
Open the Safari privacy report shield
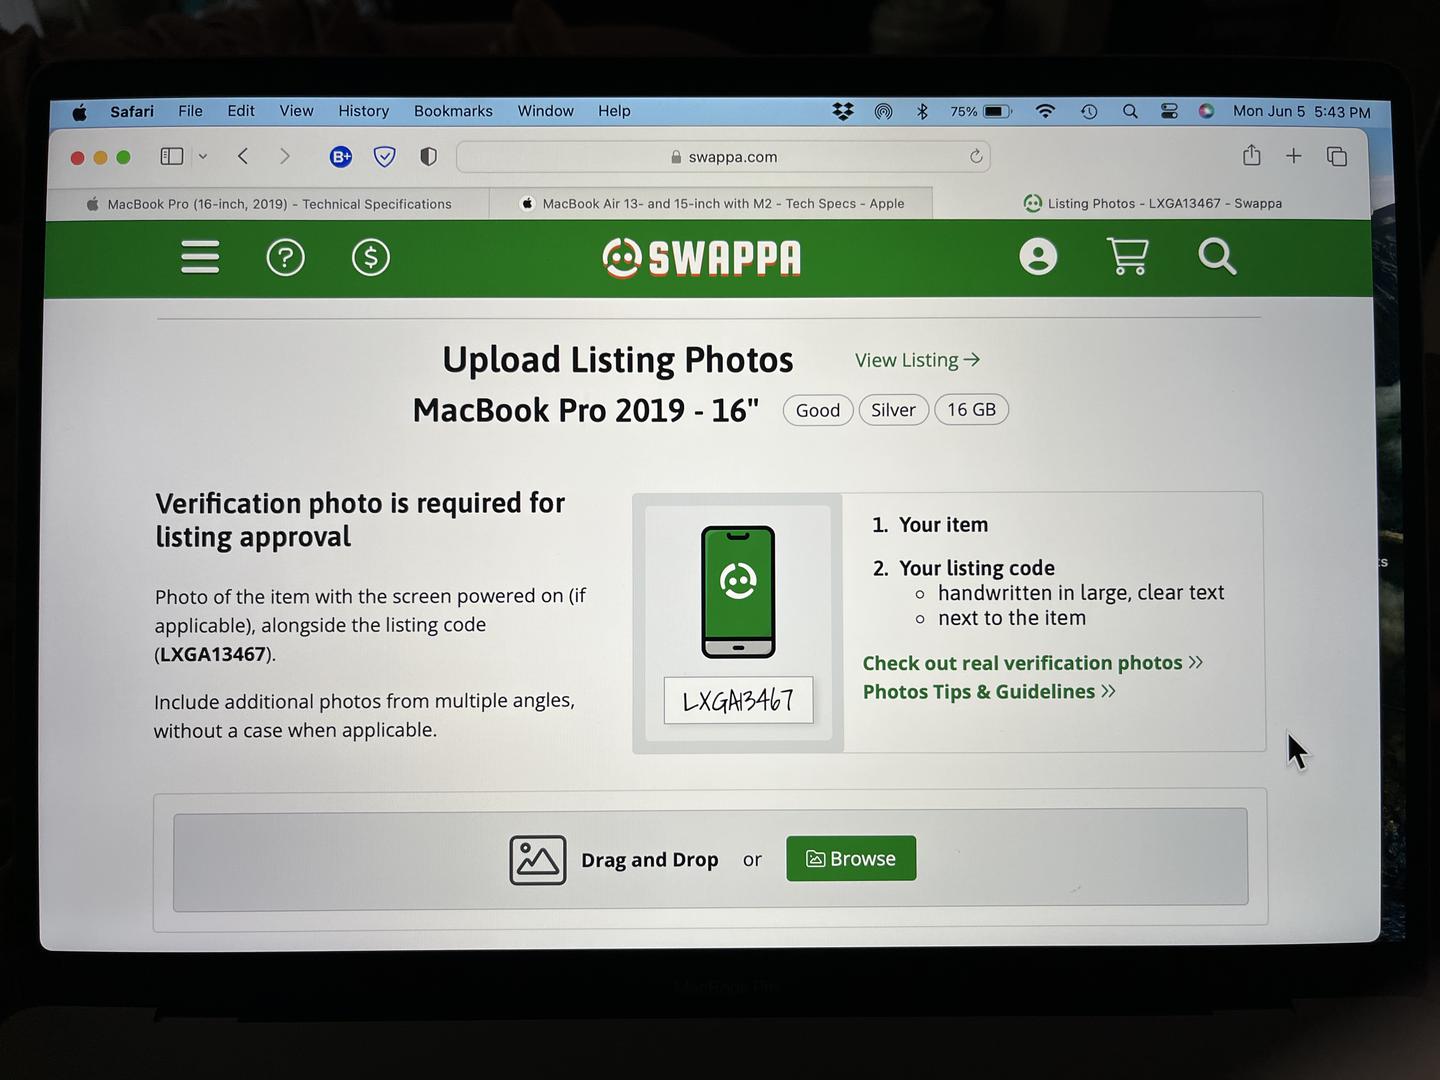click(x=428, y=156)
